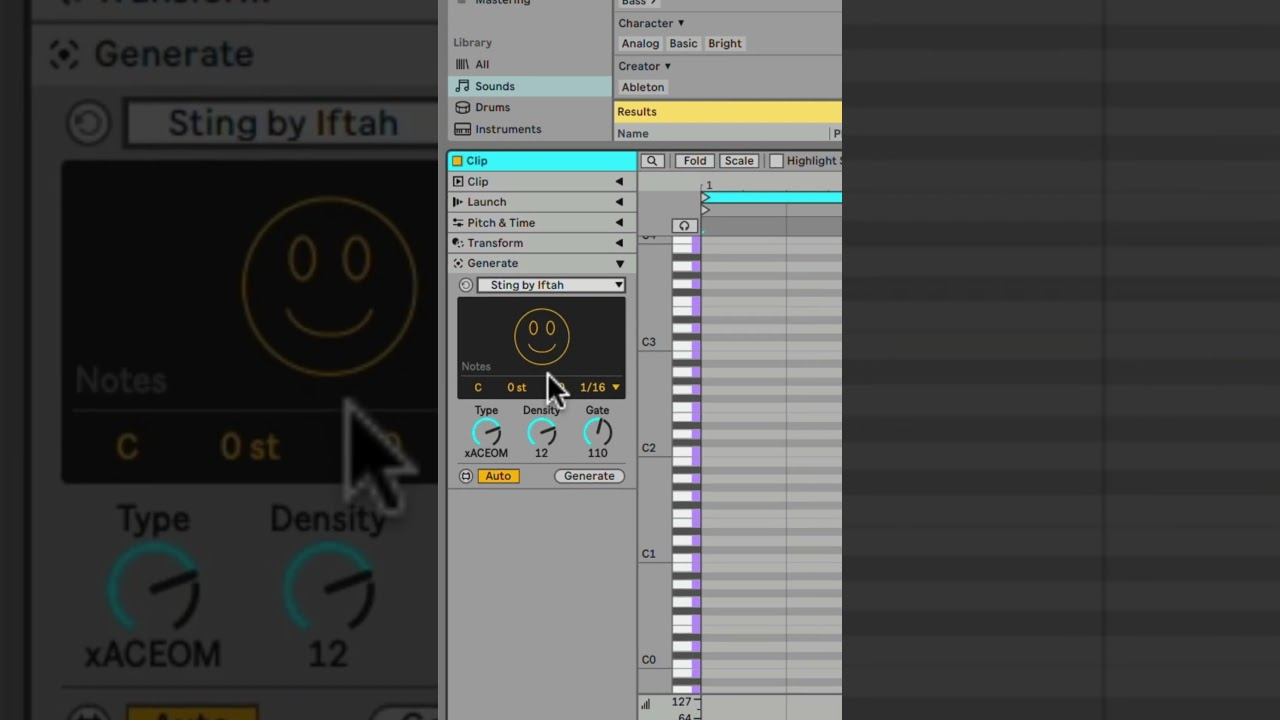Click the root note C field
Image resolution: width=1280 pixels, height=720 pixels.
click(478, 387)
